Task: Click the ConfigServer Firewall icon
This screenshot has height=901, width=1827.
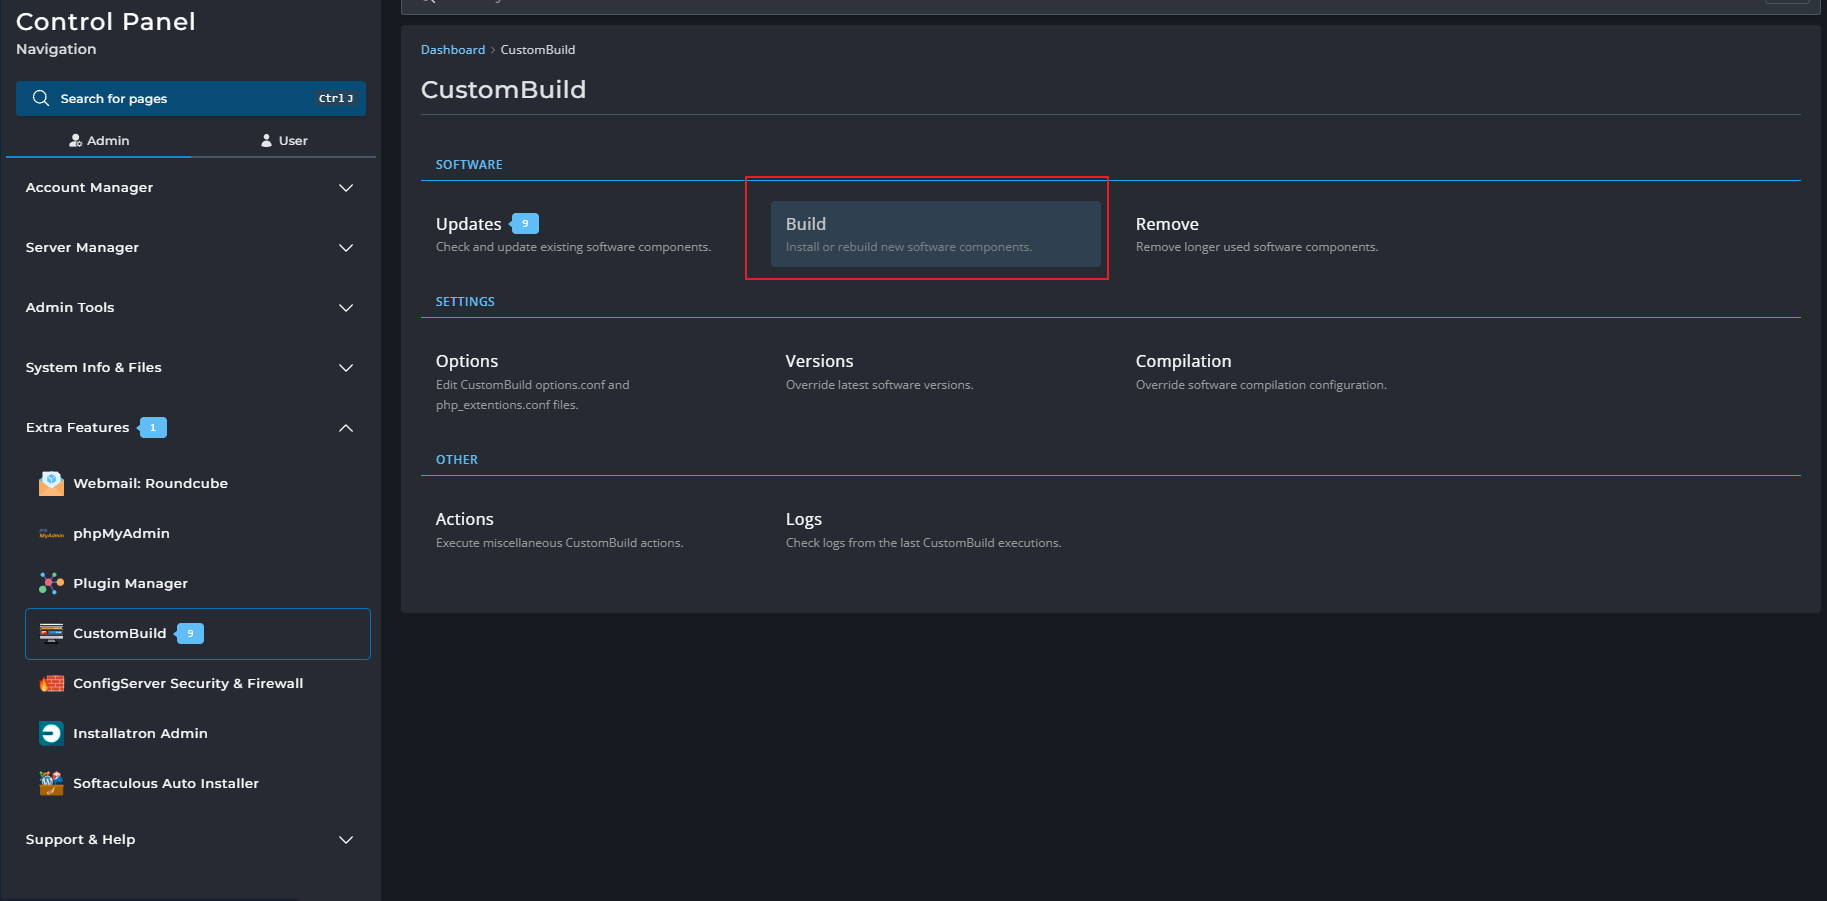Action: [51, 683]
